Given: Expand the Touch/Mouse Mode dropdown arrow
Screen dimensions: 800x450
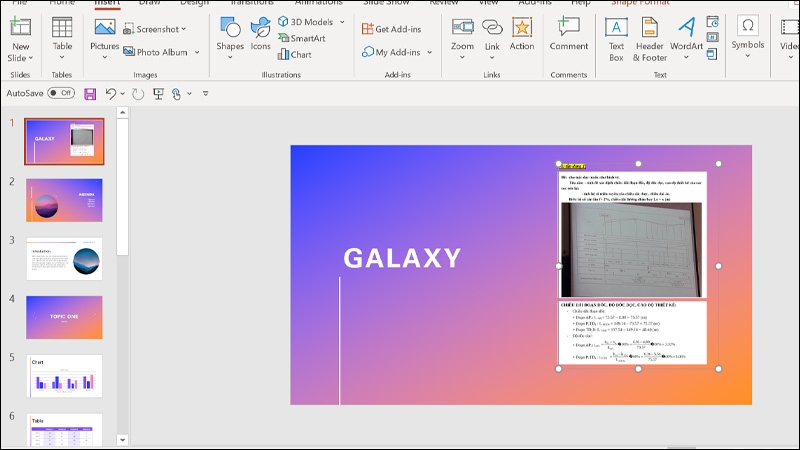Looking at the screenshot, I should [x=189, y=94].
